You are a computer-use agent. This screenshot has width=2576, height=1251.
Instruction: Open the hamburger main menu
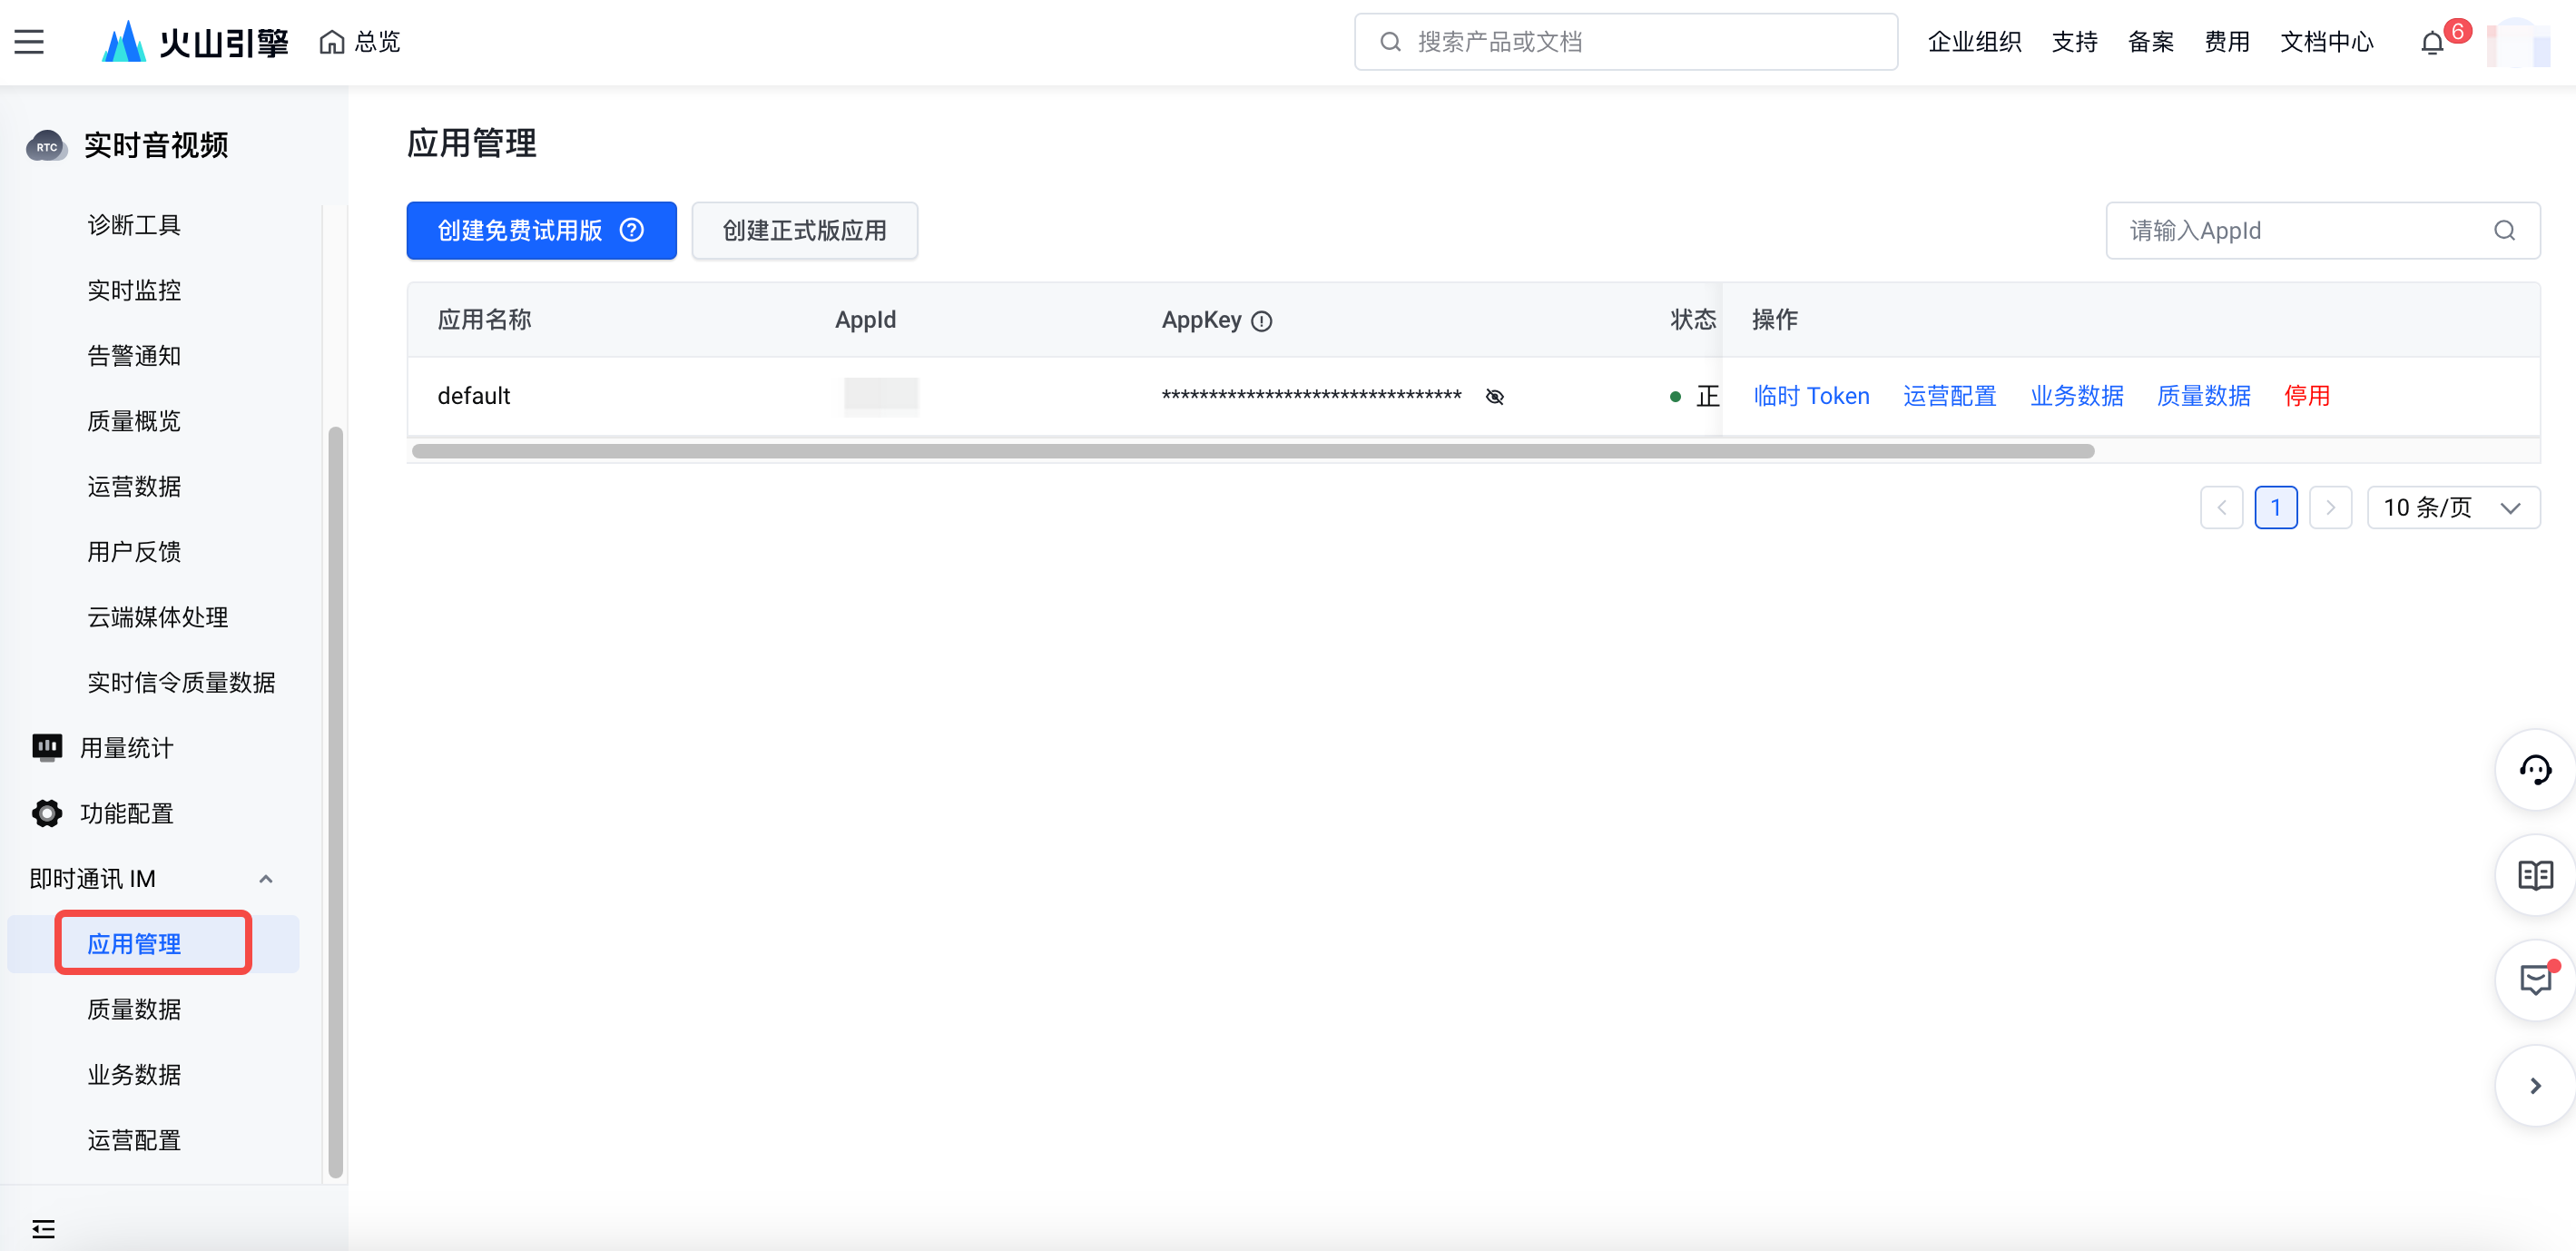tap(29, 42)
